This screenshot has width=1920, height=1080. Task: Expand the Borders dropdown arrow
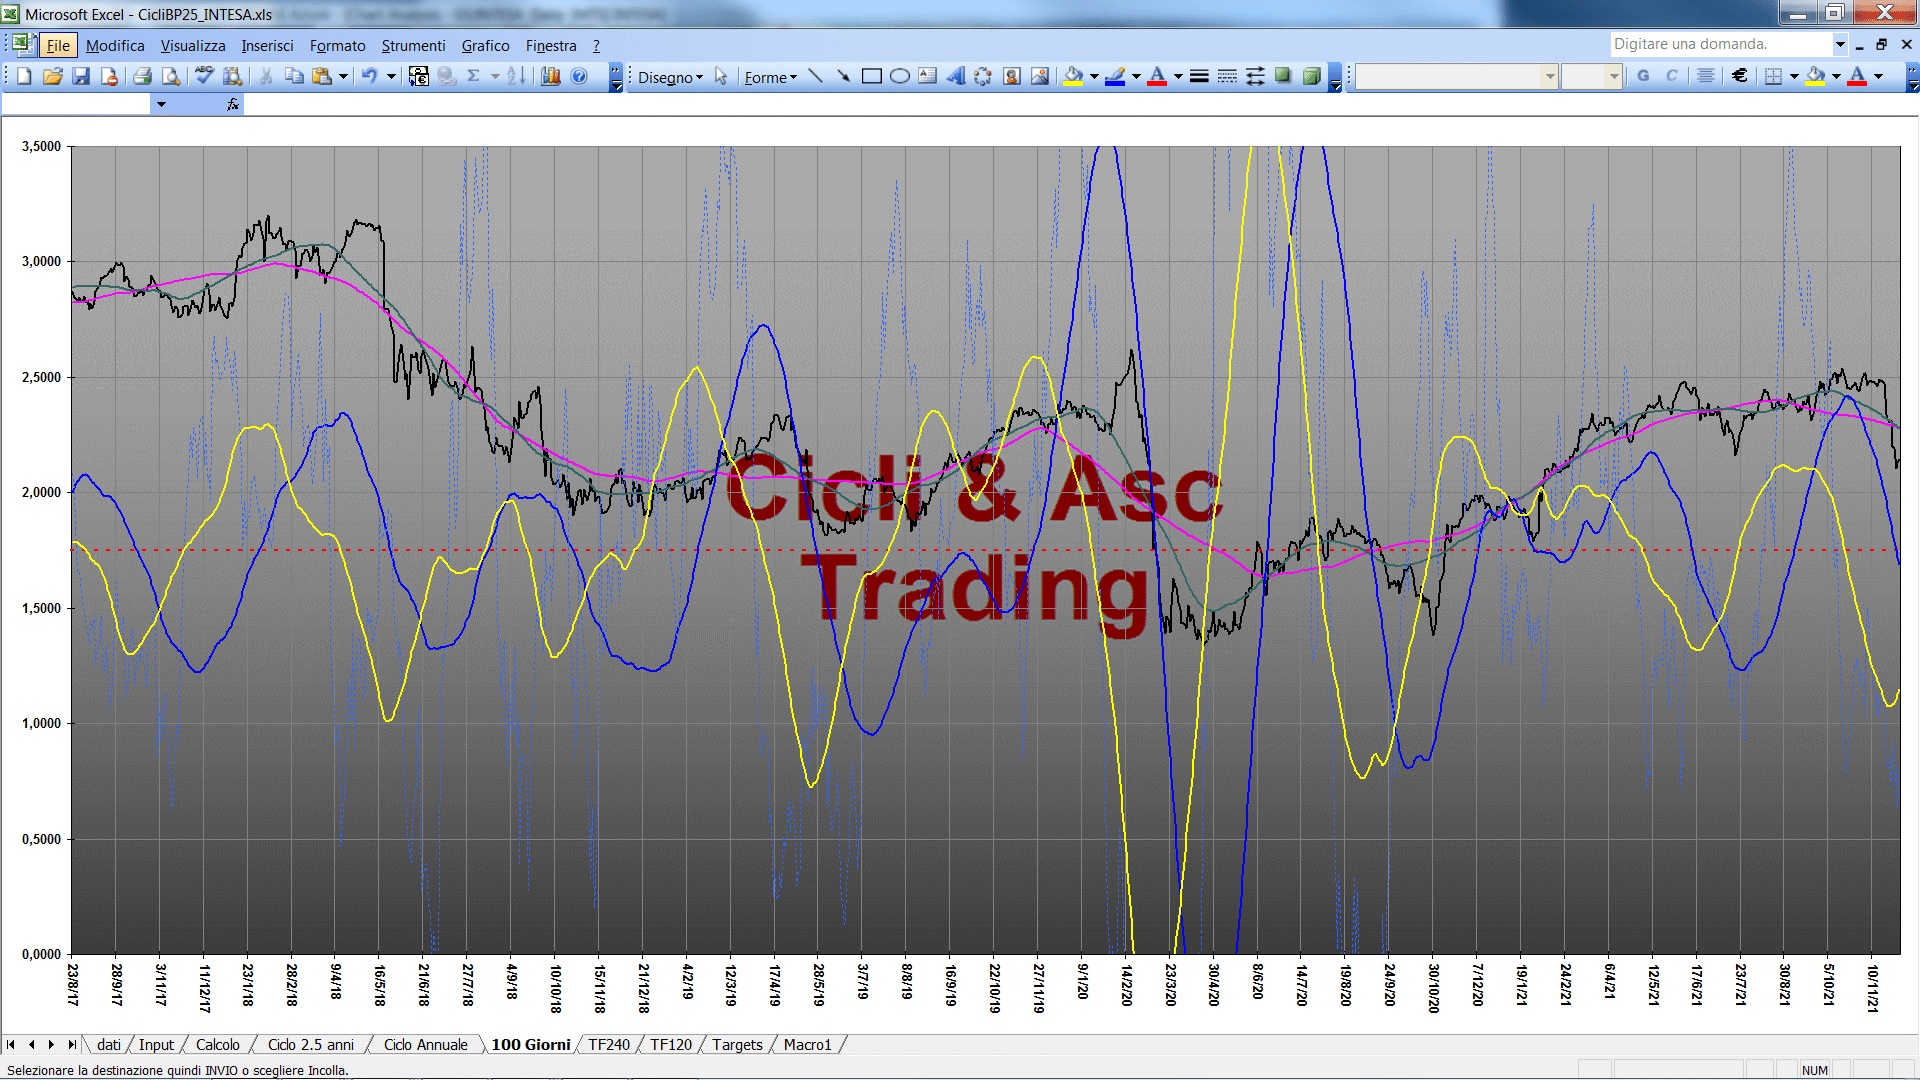point(1794,76)
